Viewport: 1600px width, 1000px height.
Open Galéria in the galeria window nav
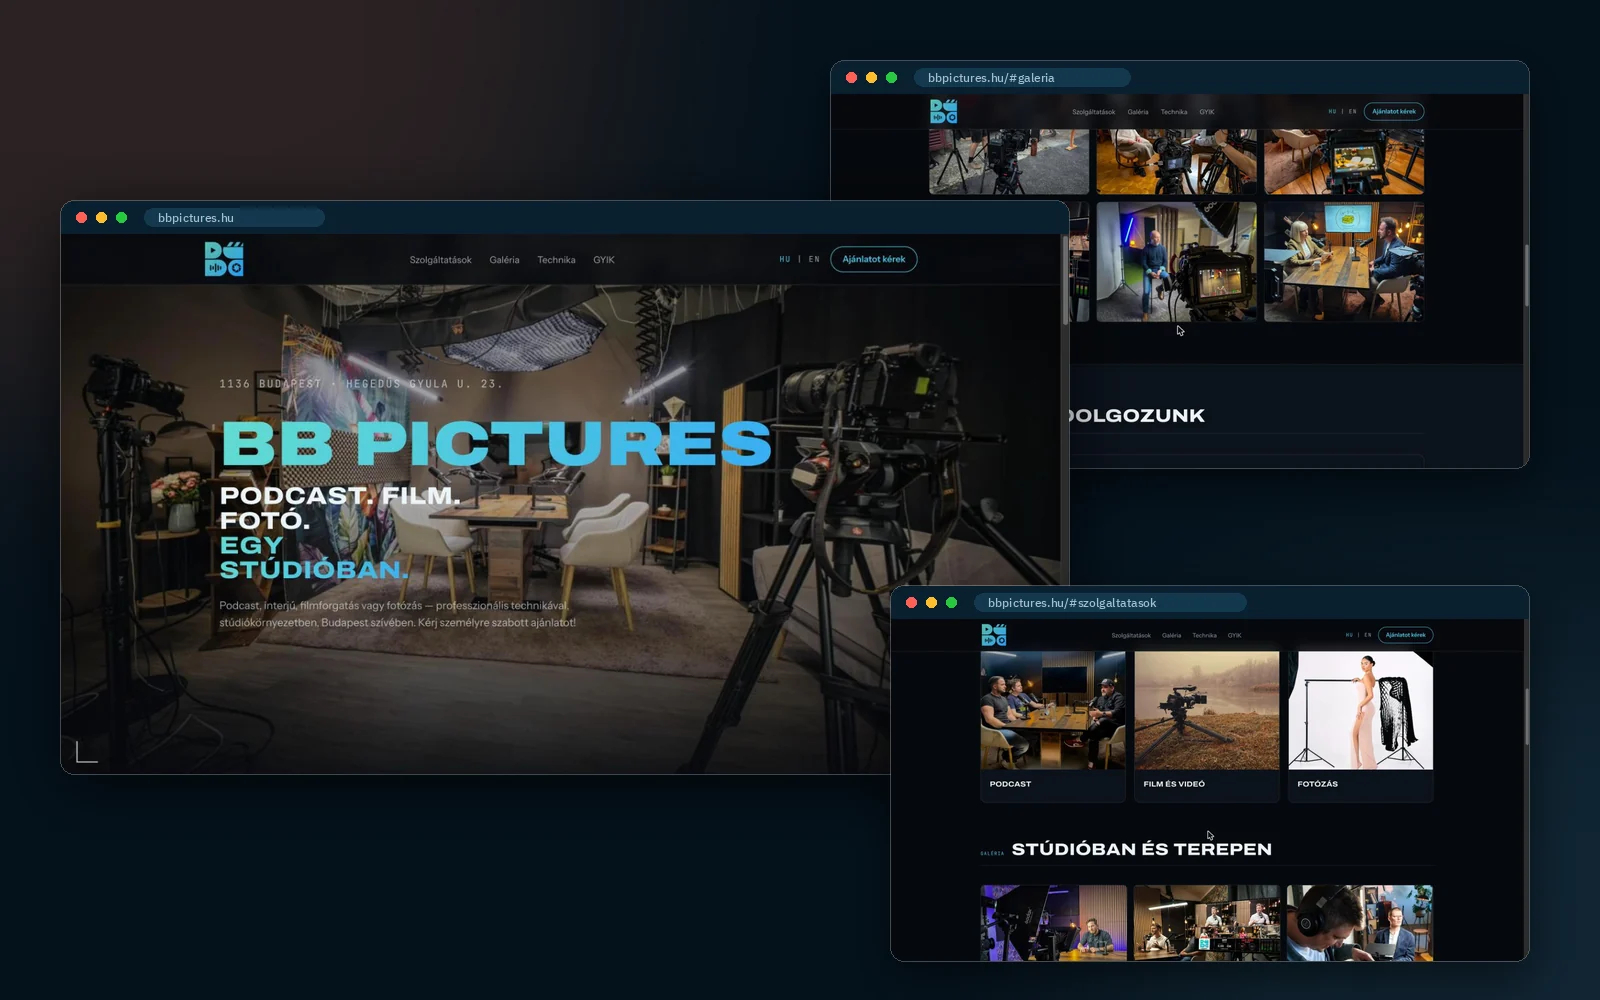pos(1138,112)
